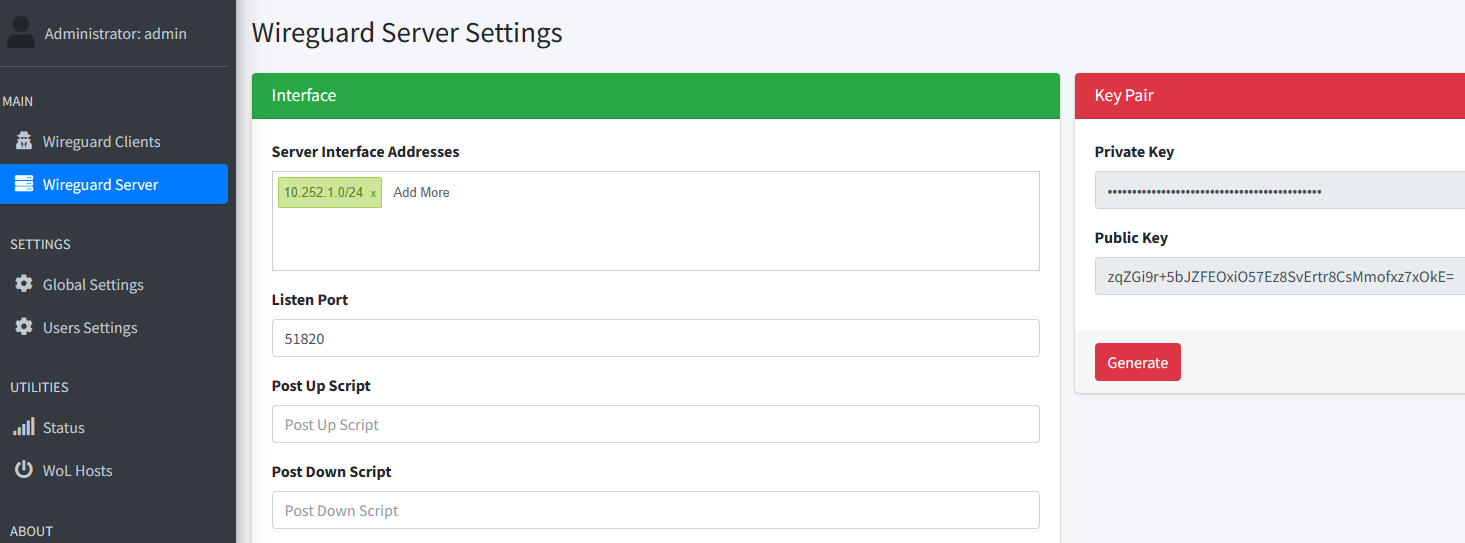Click the Users Settings gear icon
Screen dimensions: 1465x543
point(23,328)
